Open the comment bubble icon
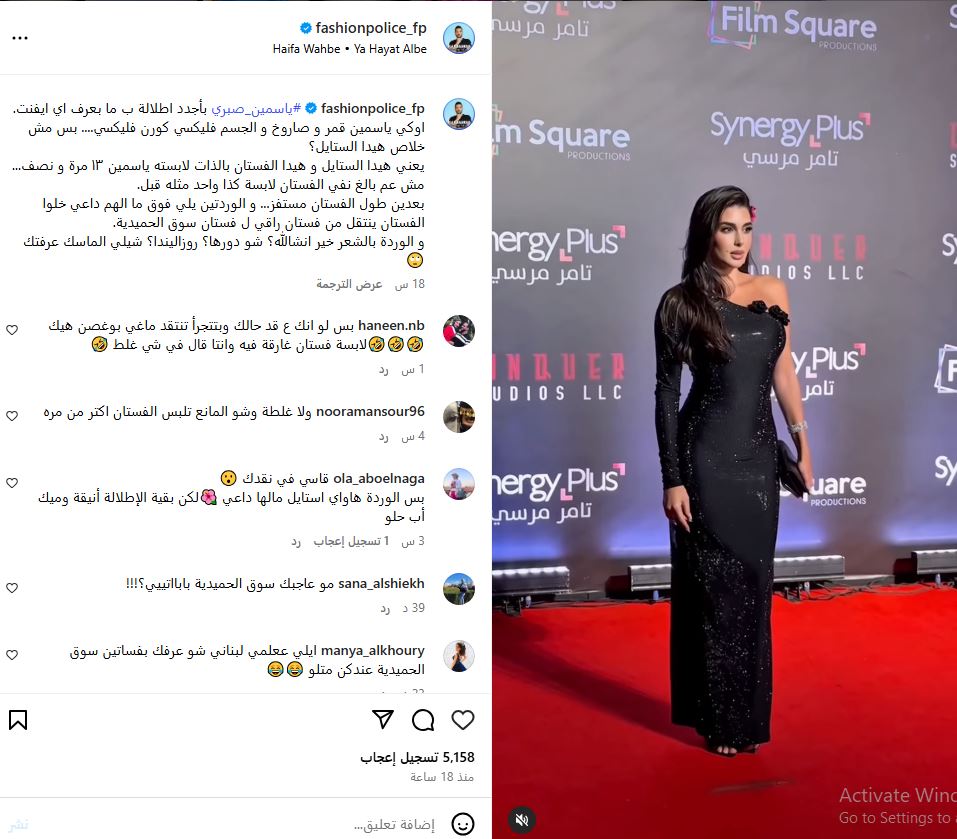The image size is (957, 839). [423, 720]
